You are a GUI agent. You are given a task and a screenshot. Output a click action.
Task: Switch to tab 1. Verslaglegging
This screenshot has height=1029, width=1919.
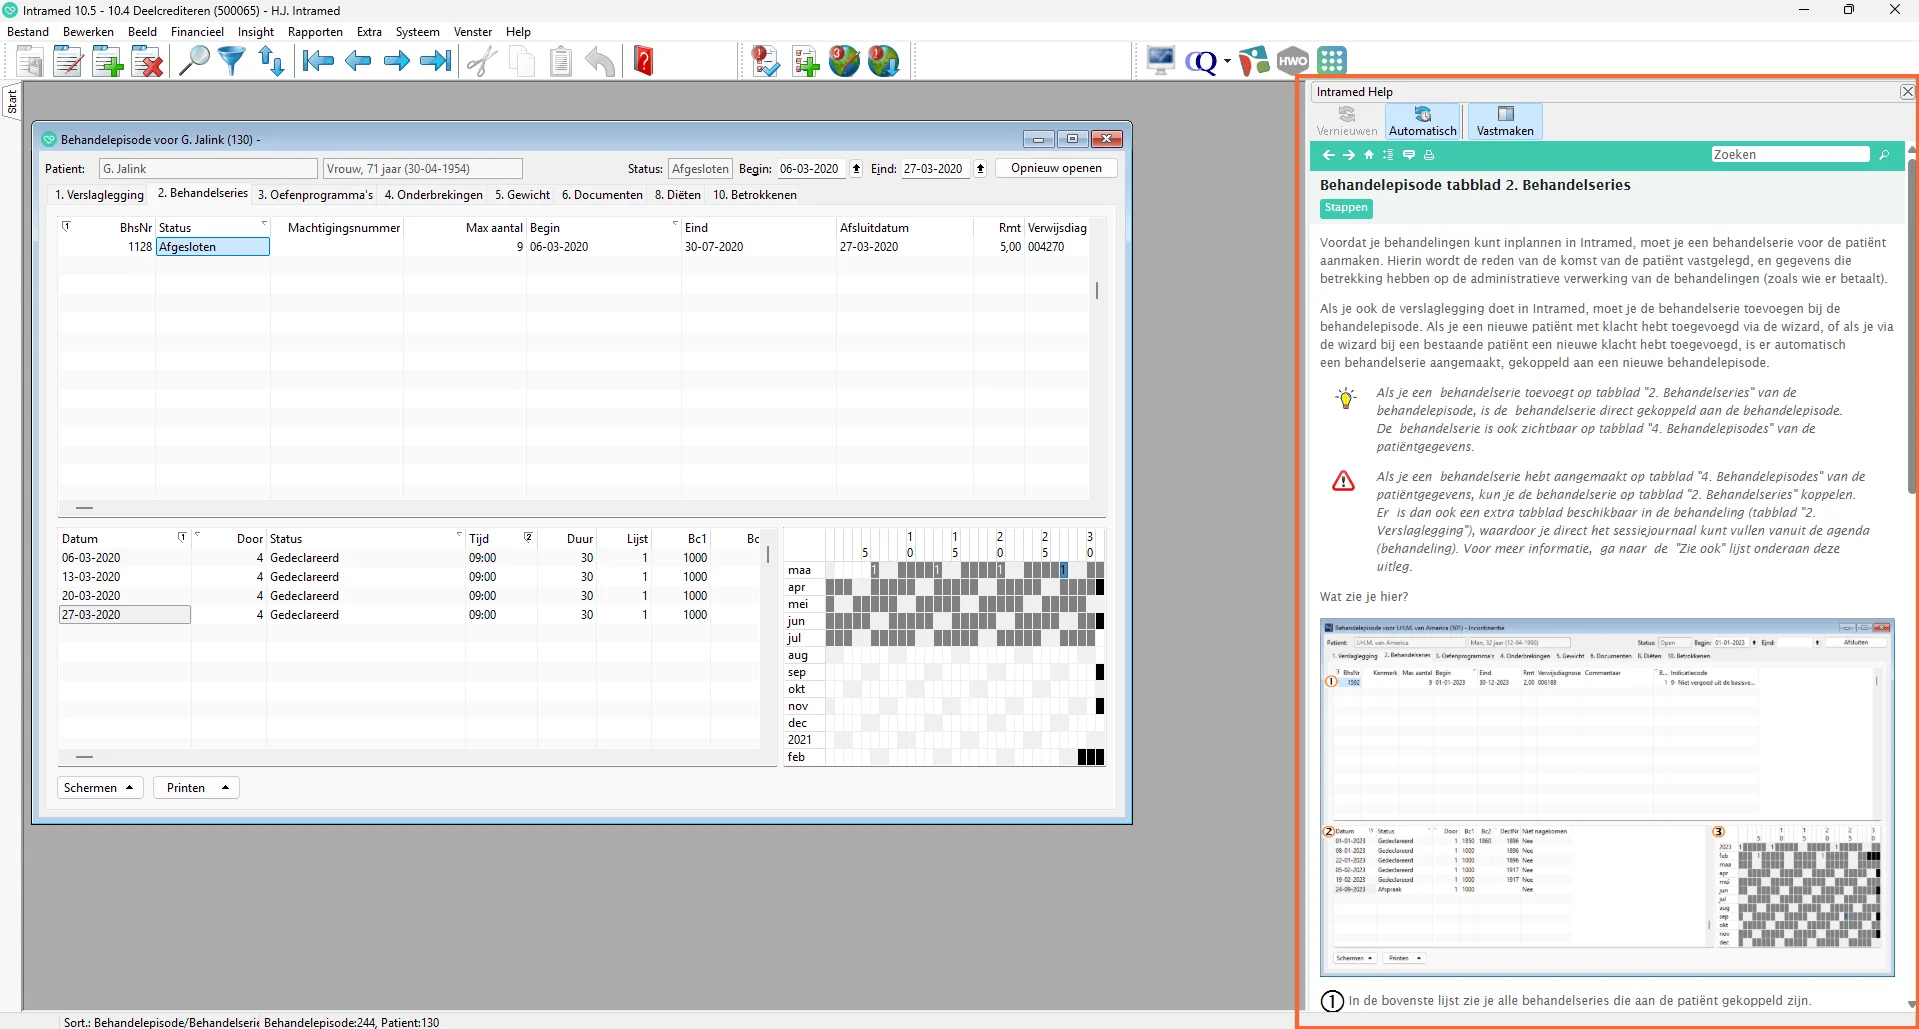click(x=99, y=195)
